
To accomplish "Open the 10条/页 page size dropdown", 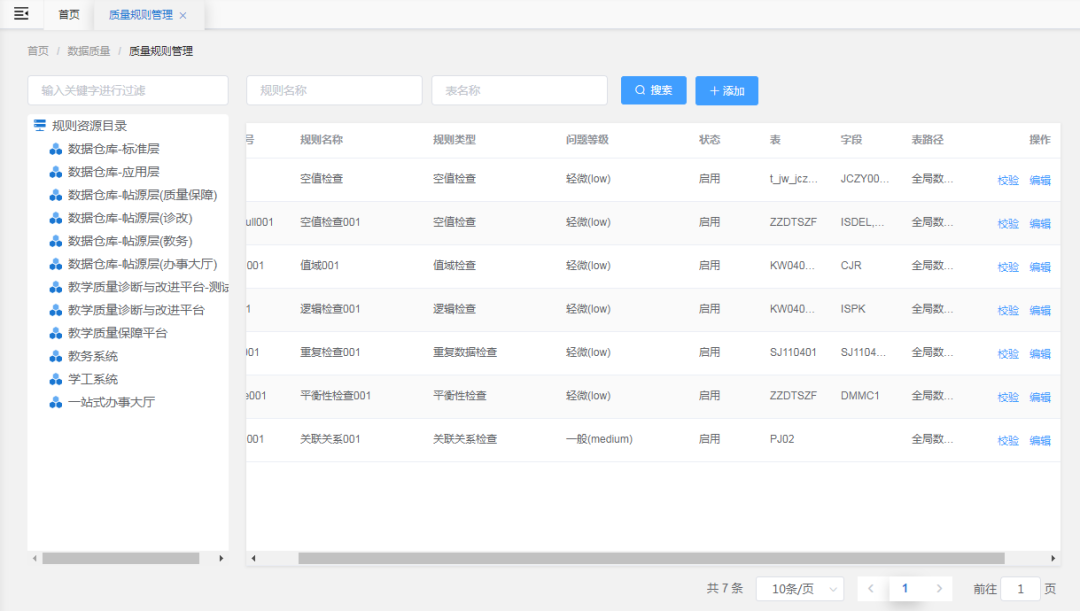I will coord(798,589).
